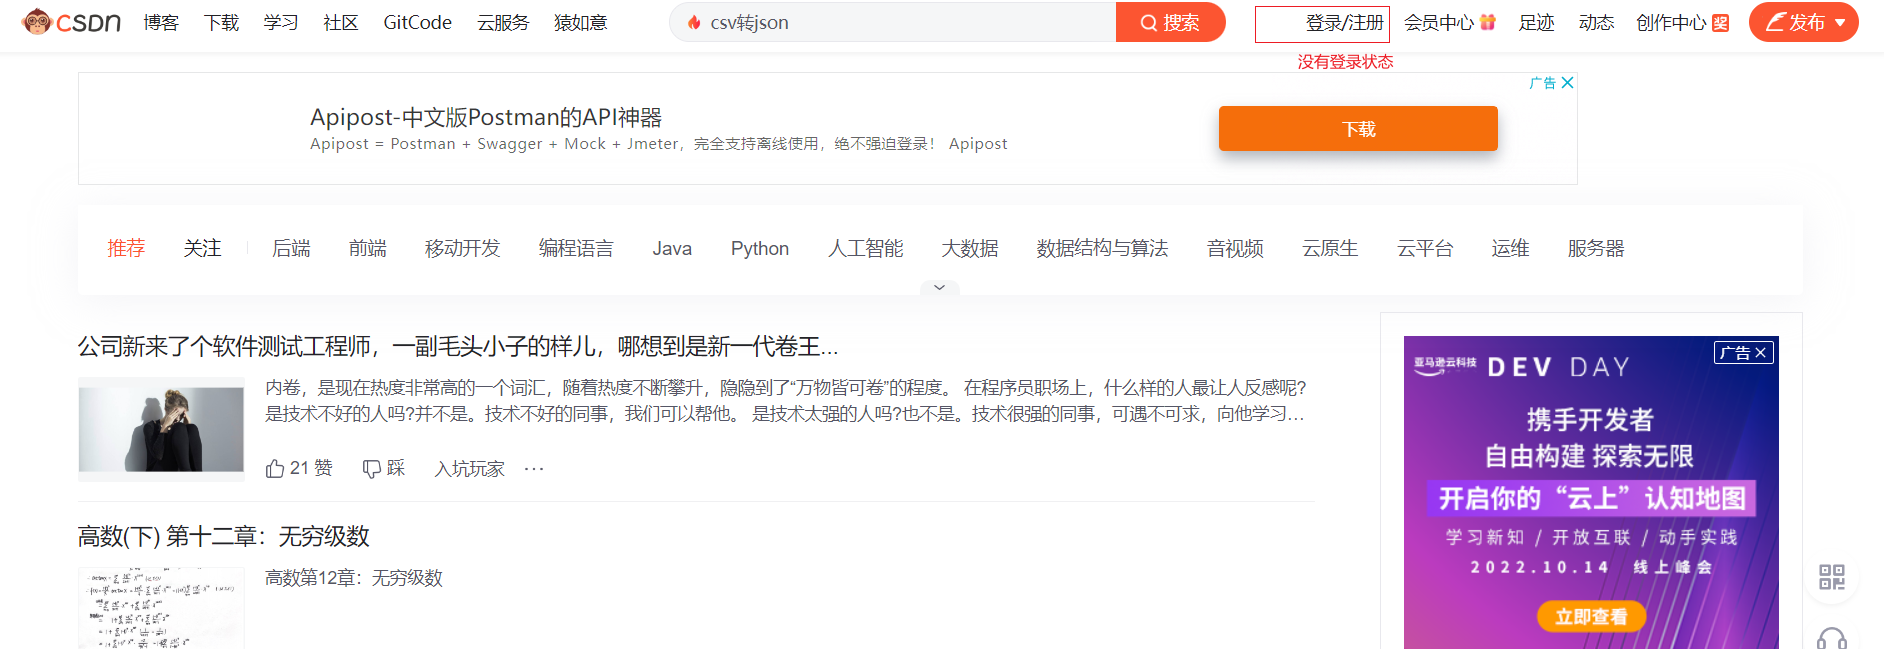Image resolution: width=1884 pixels, height=649 pixels.
Task: Open author 入坑玩家 profile
Action: coord(470,468)
